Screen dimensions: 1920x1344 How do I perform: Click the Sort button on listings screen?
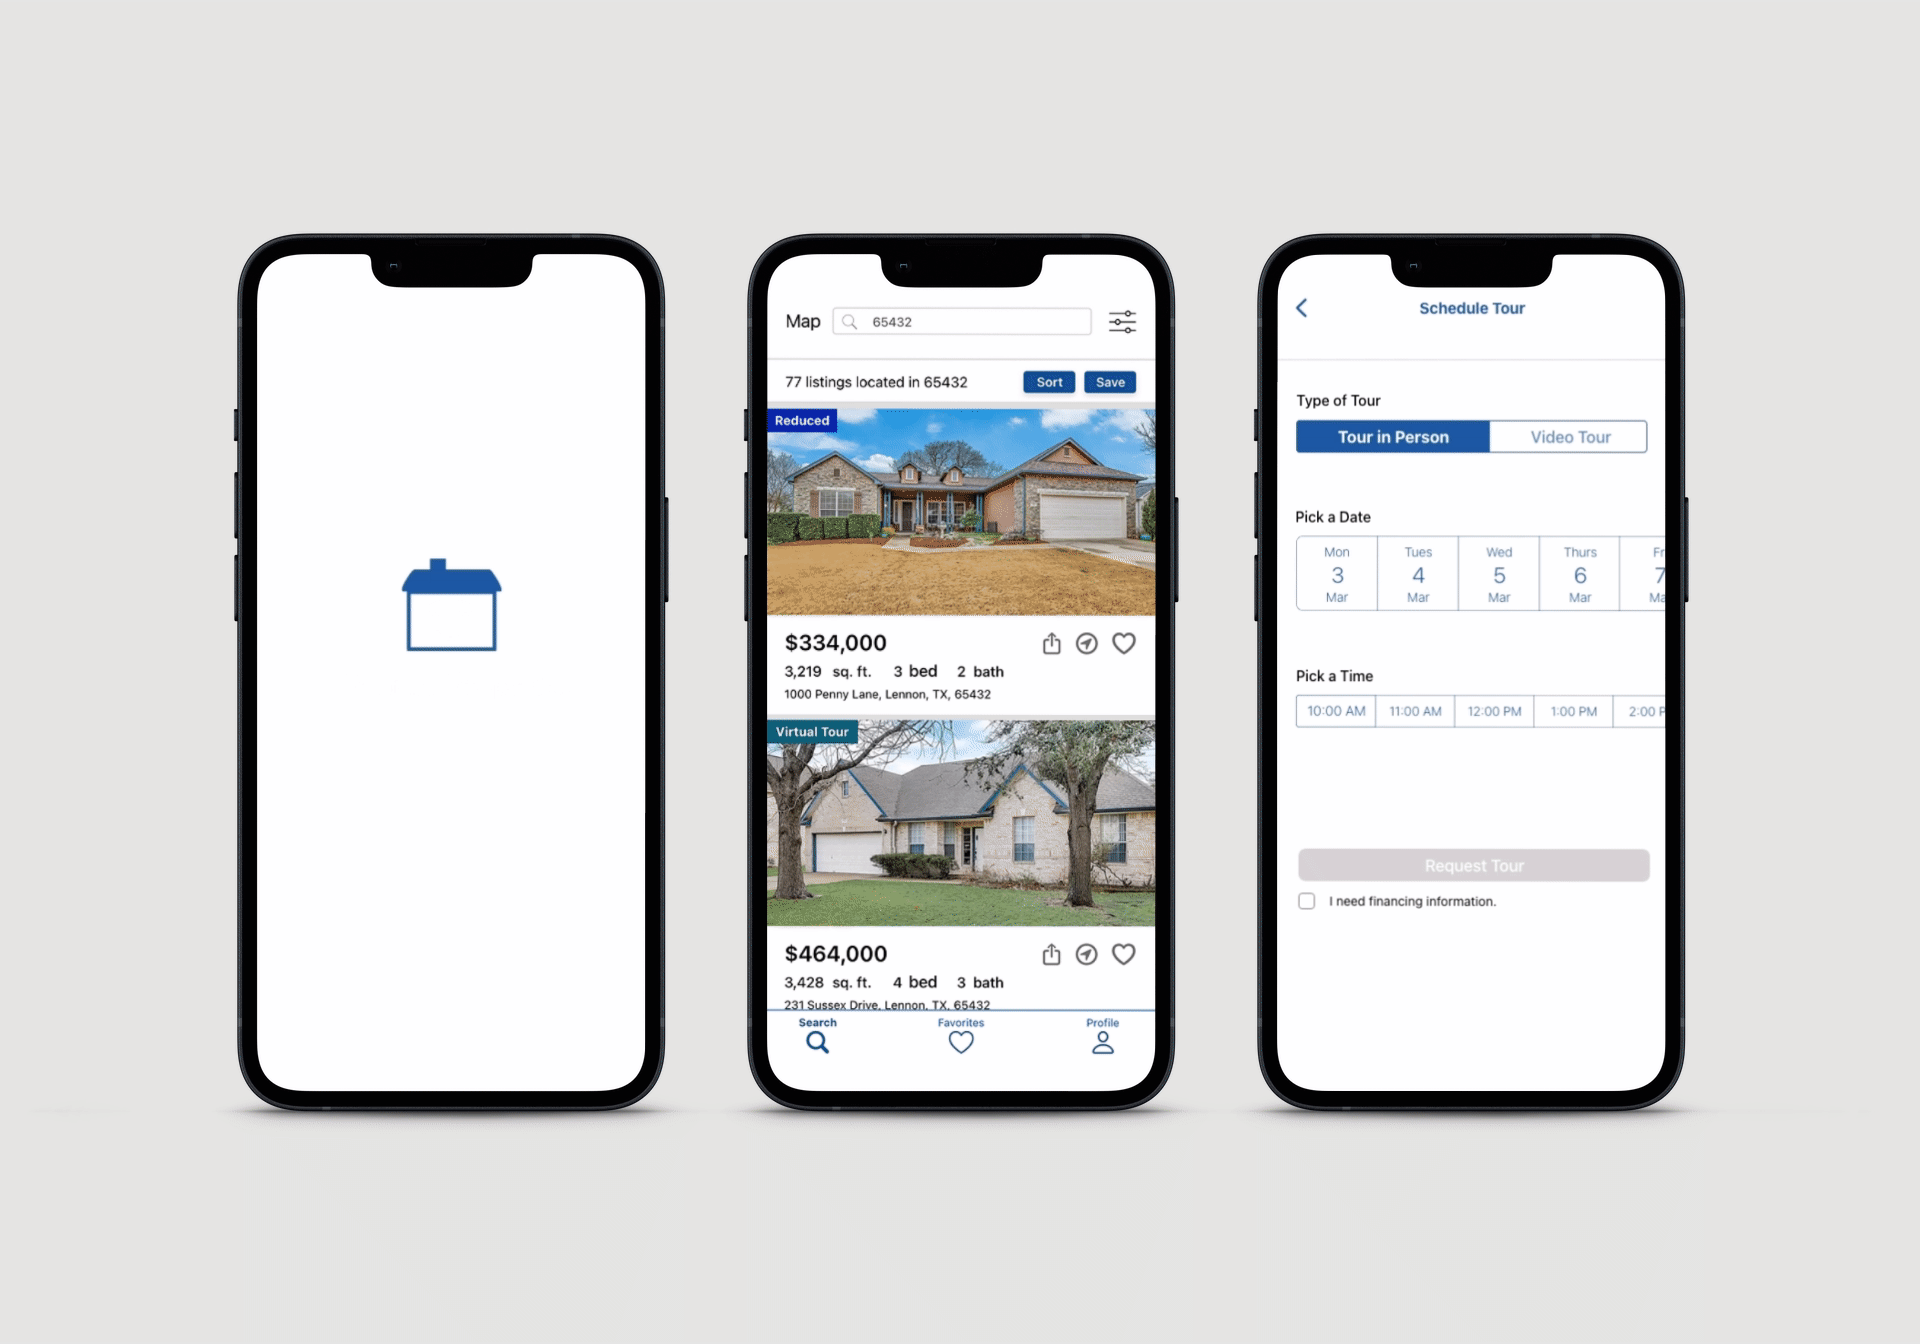(1049, 382)
